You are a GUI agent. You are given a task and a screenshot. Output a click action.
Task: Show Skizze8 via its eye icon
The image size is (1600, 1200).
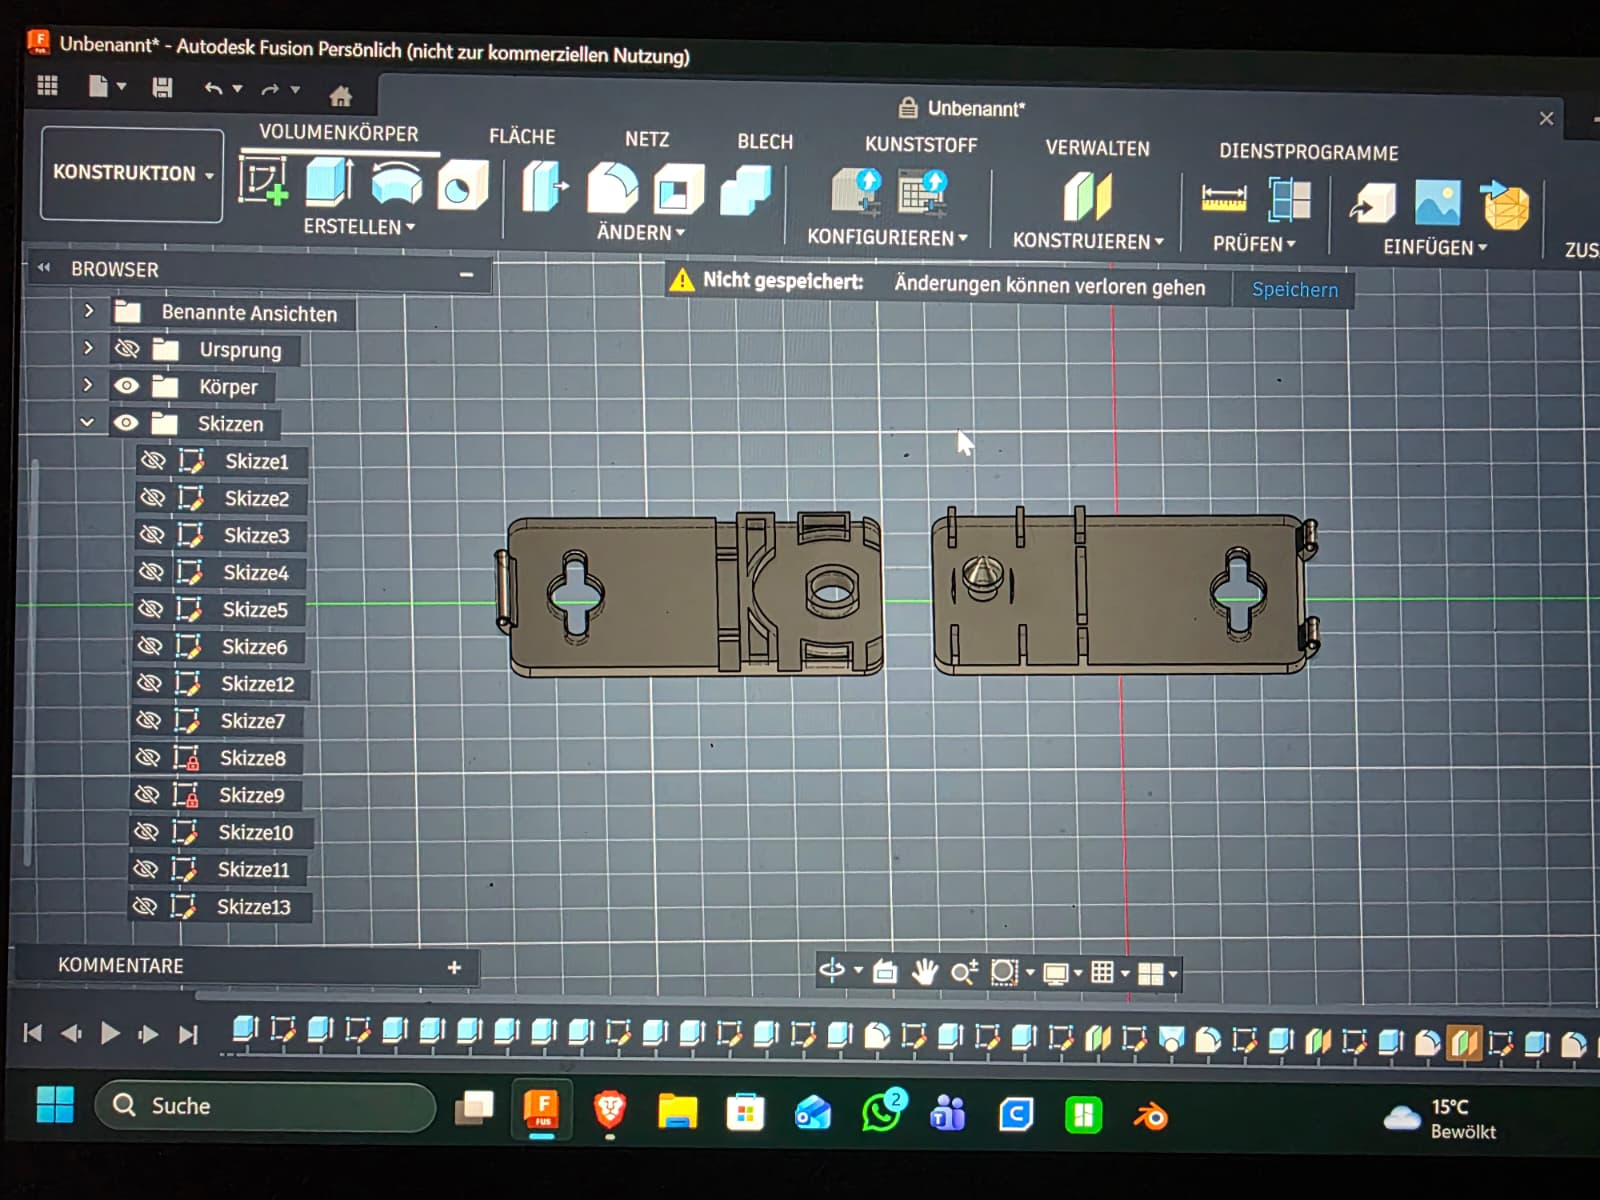pyautogui.click(x=147, y=757)
